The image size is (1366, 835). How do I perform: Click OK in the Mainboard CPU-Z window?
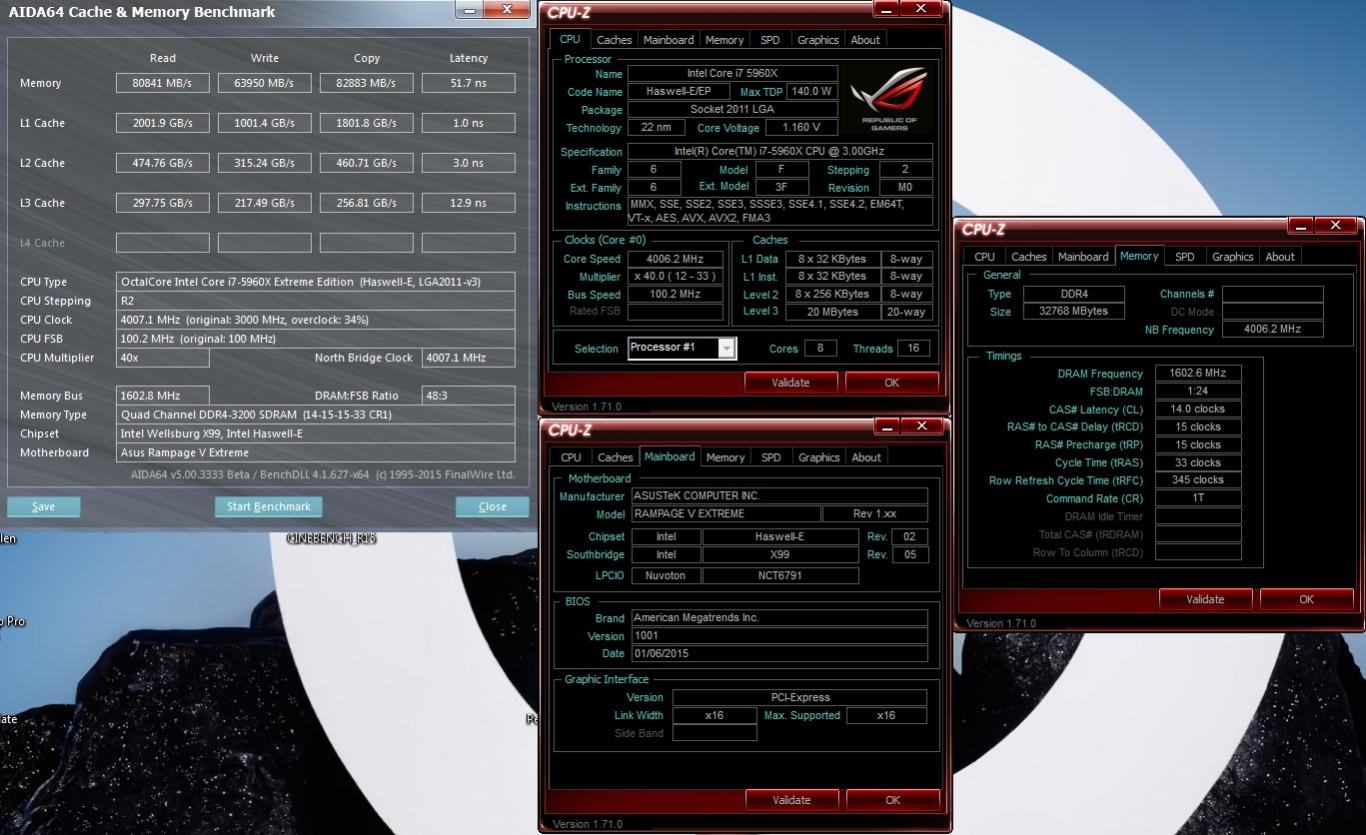pyautogui.click(x=892, y=800)
